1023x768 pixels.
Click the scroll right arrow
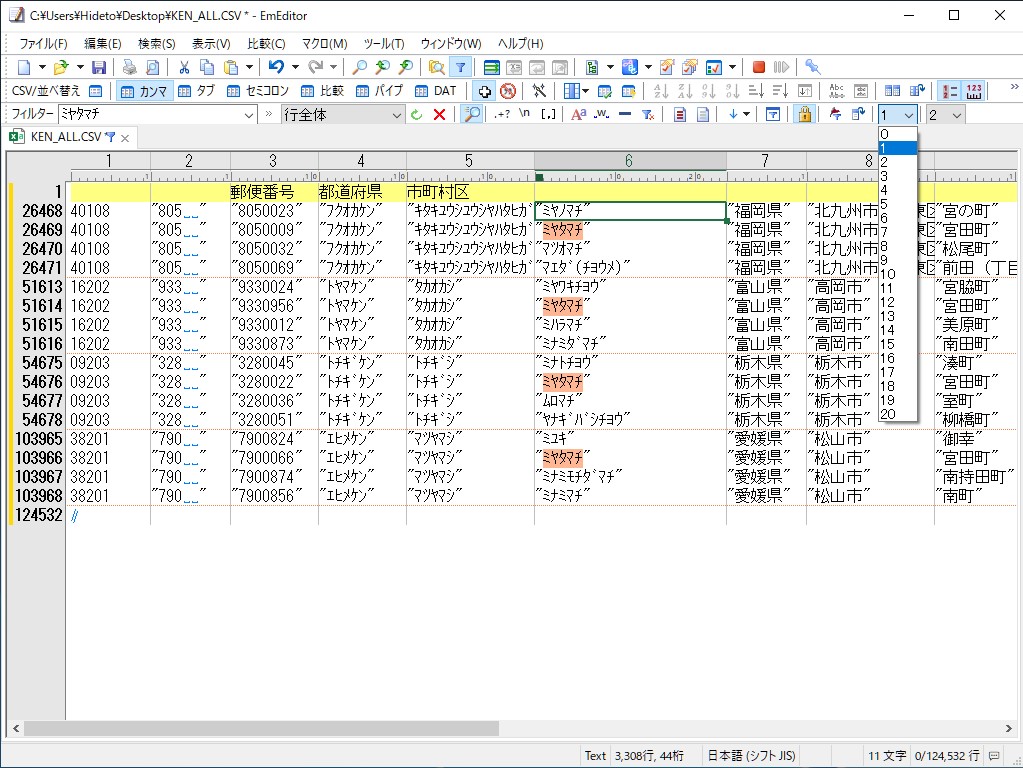(1009, 728)
